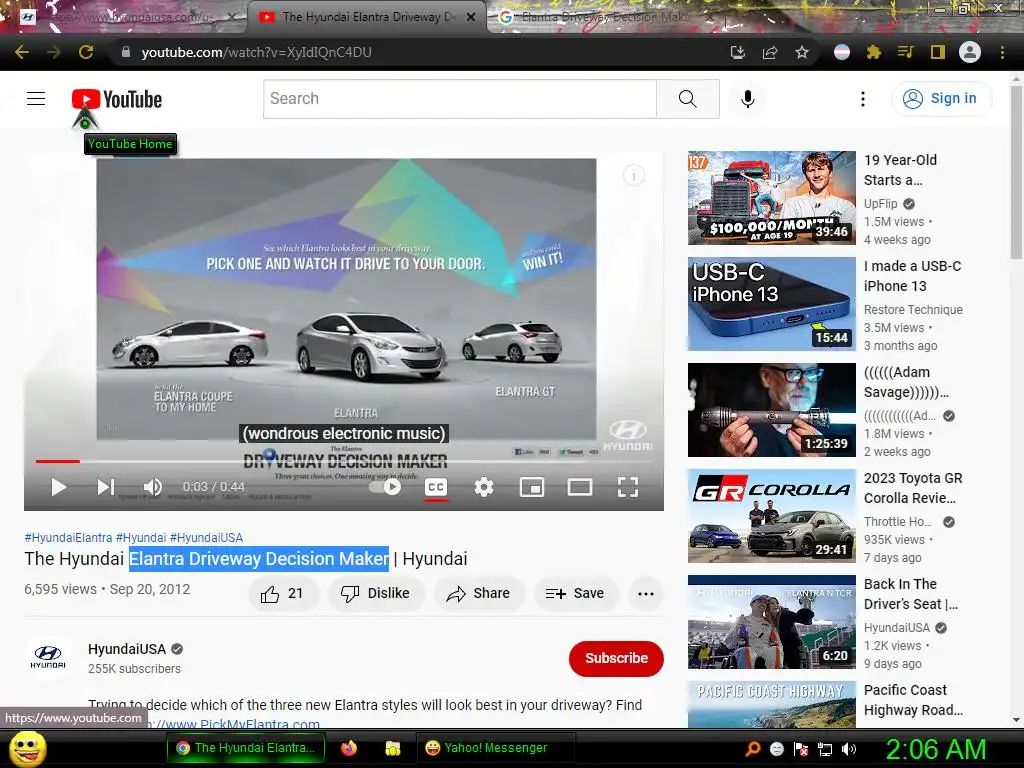Screen dimensions: 1024x768
Task: Click the system tray volume icon
Action: pyautogui.click(x=849, y=749)
